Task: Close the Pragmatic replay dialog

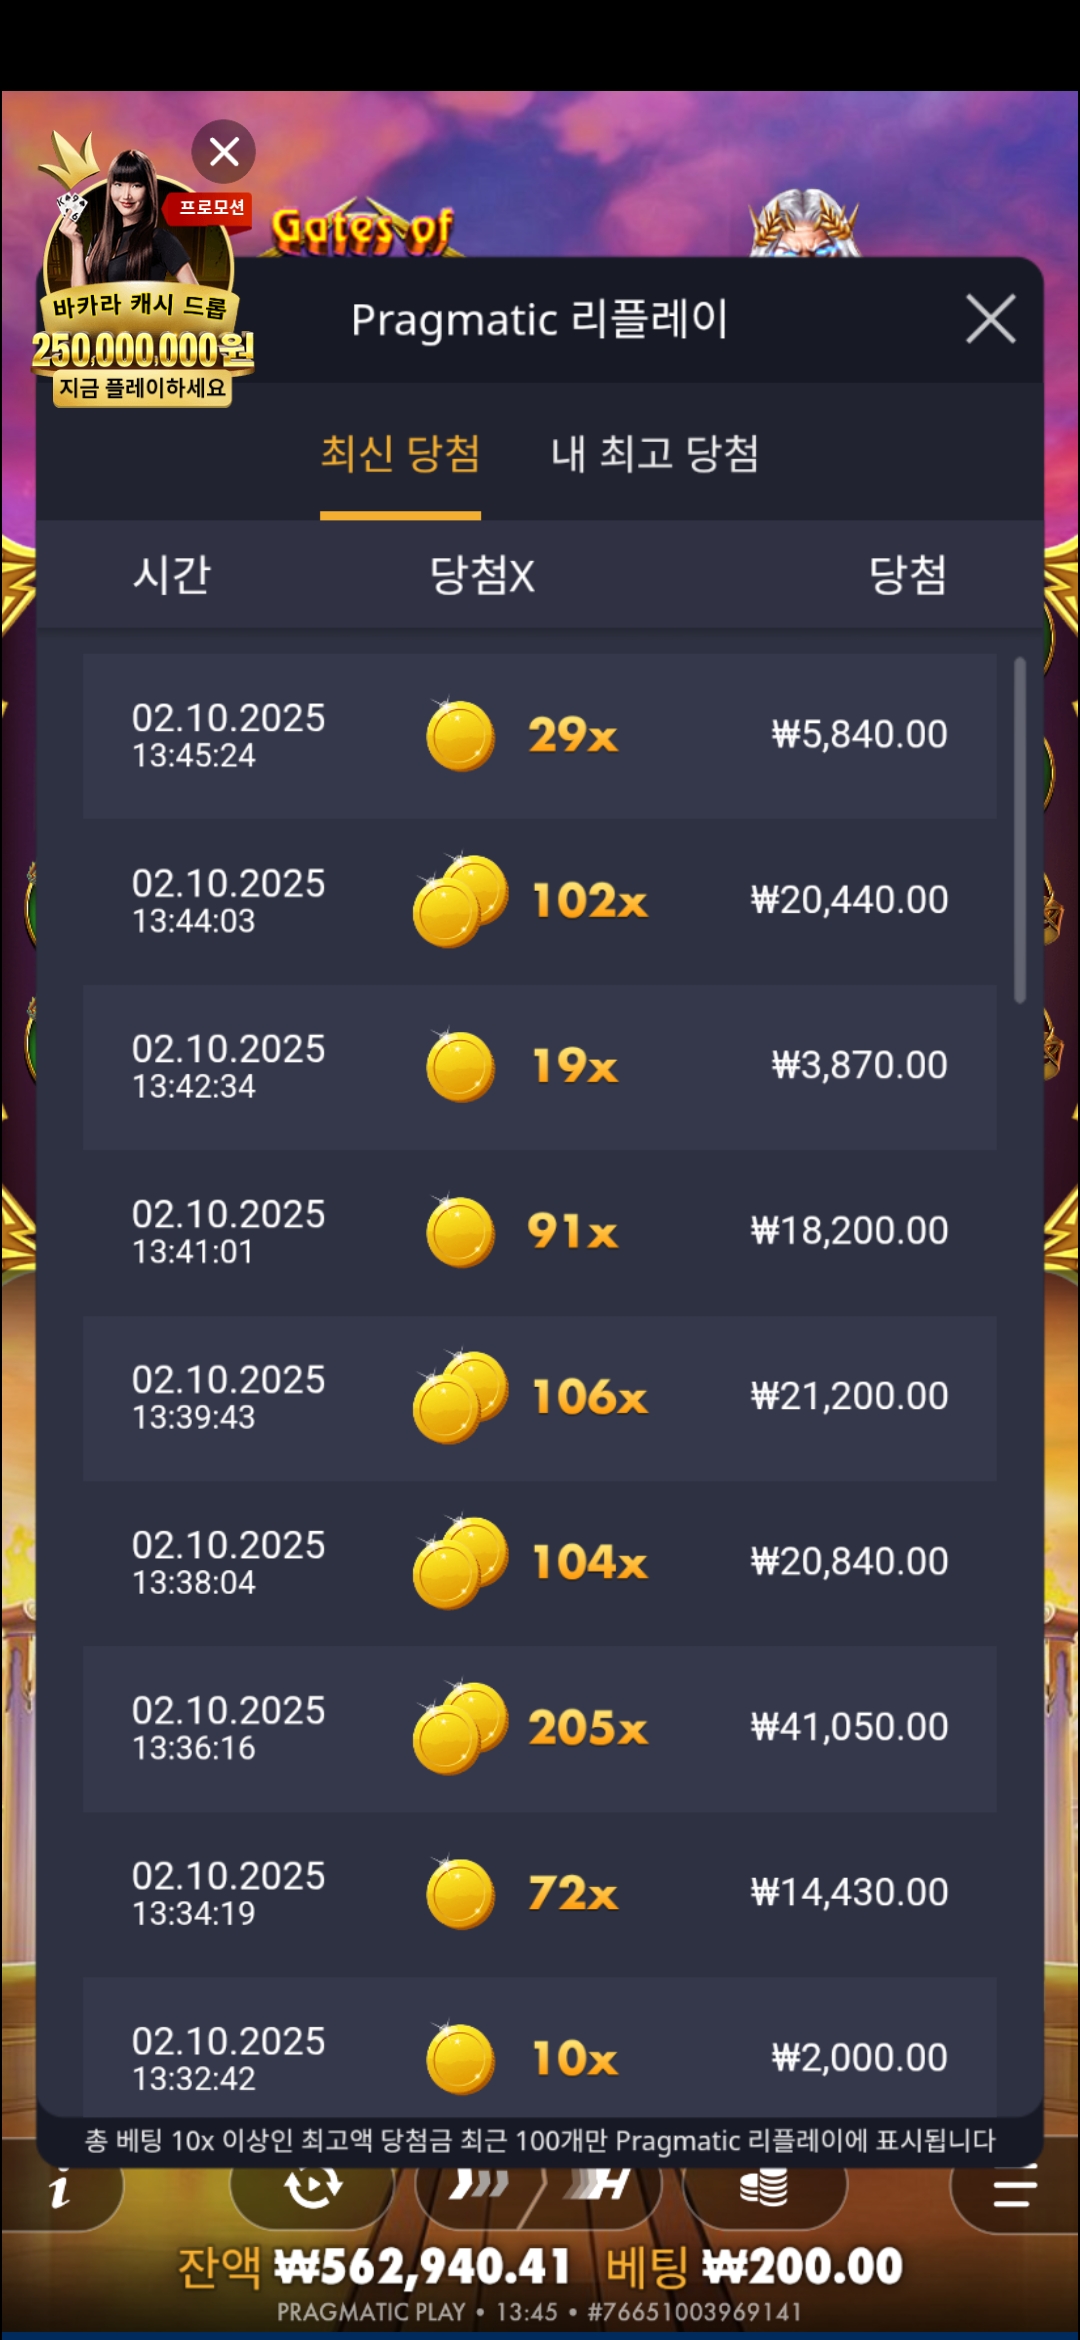Action: click(x=990, y=319)
